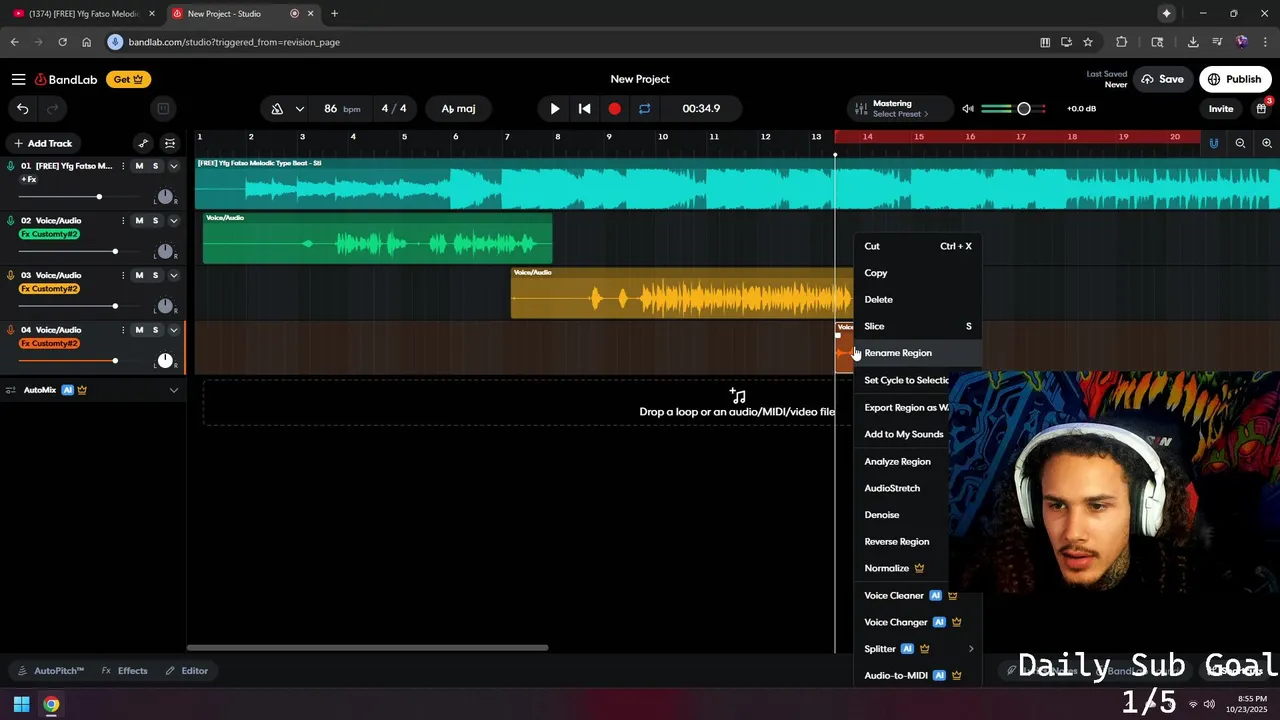Open the BandLab hamburger menu
1280x720 pixels.
pos(18,79)
